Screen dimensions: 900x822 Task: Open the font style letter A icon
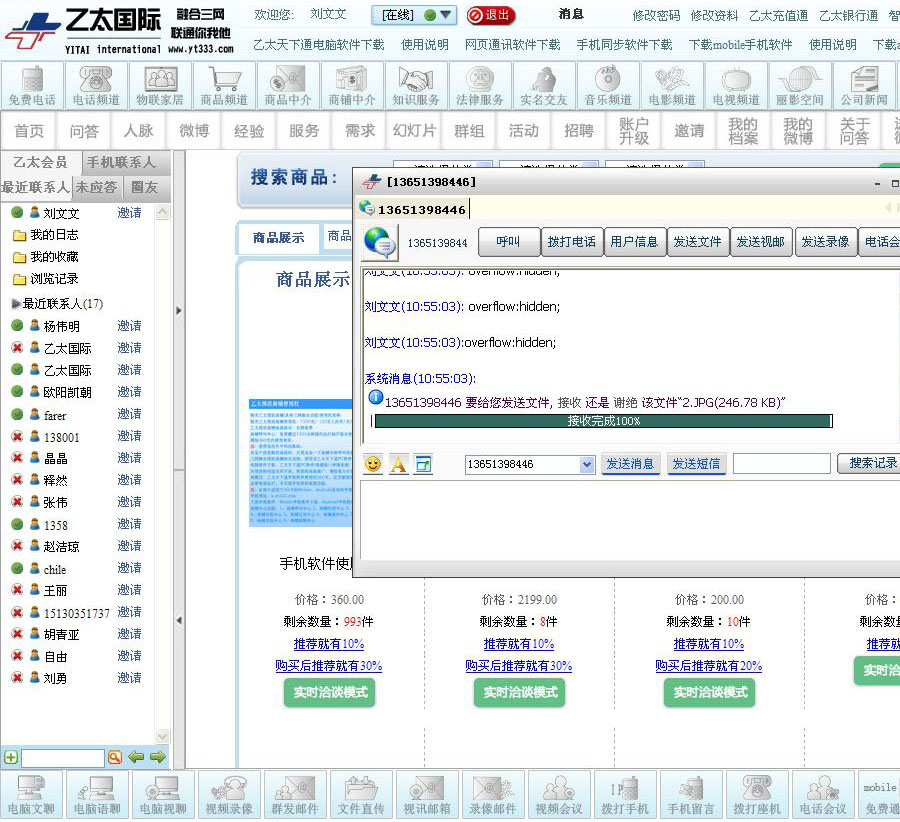(x=398, y=464)
